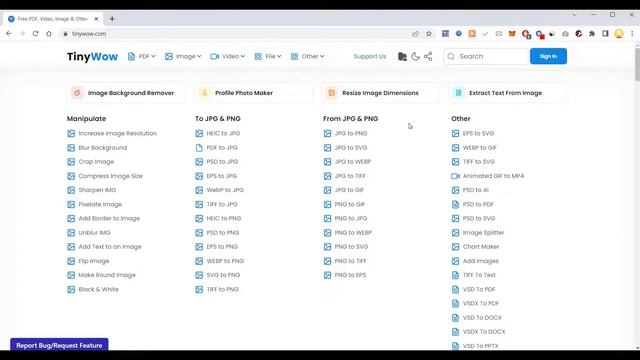Click the Animated GIF to MP4 video icon
Screen dimensions: 640x360
456,176
